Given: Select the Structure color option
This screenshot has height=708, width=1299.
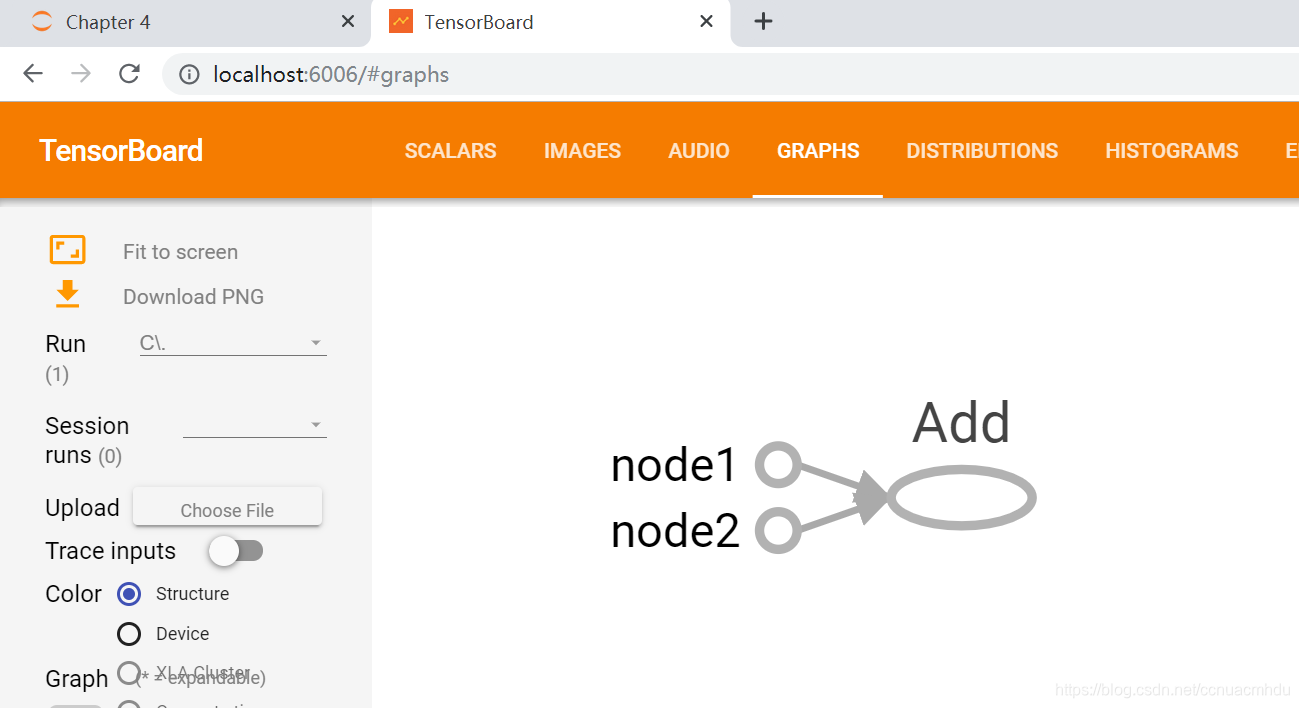Looking at the screenshot, I should [129, 594].
